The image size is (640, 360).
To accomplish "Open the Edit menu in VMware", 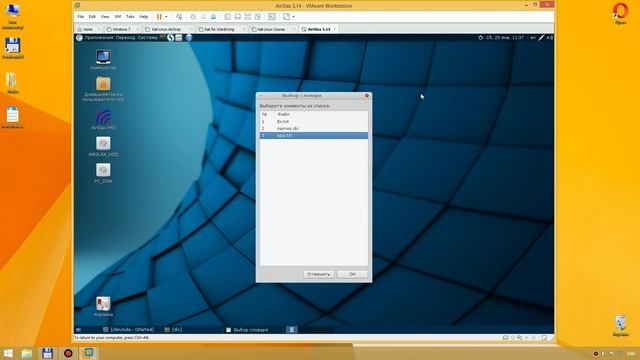I will tap(92, 17).
